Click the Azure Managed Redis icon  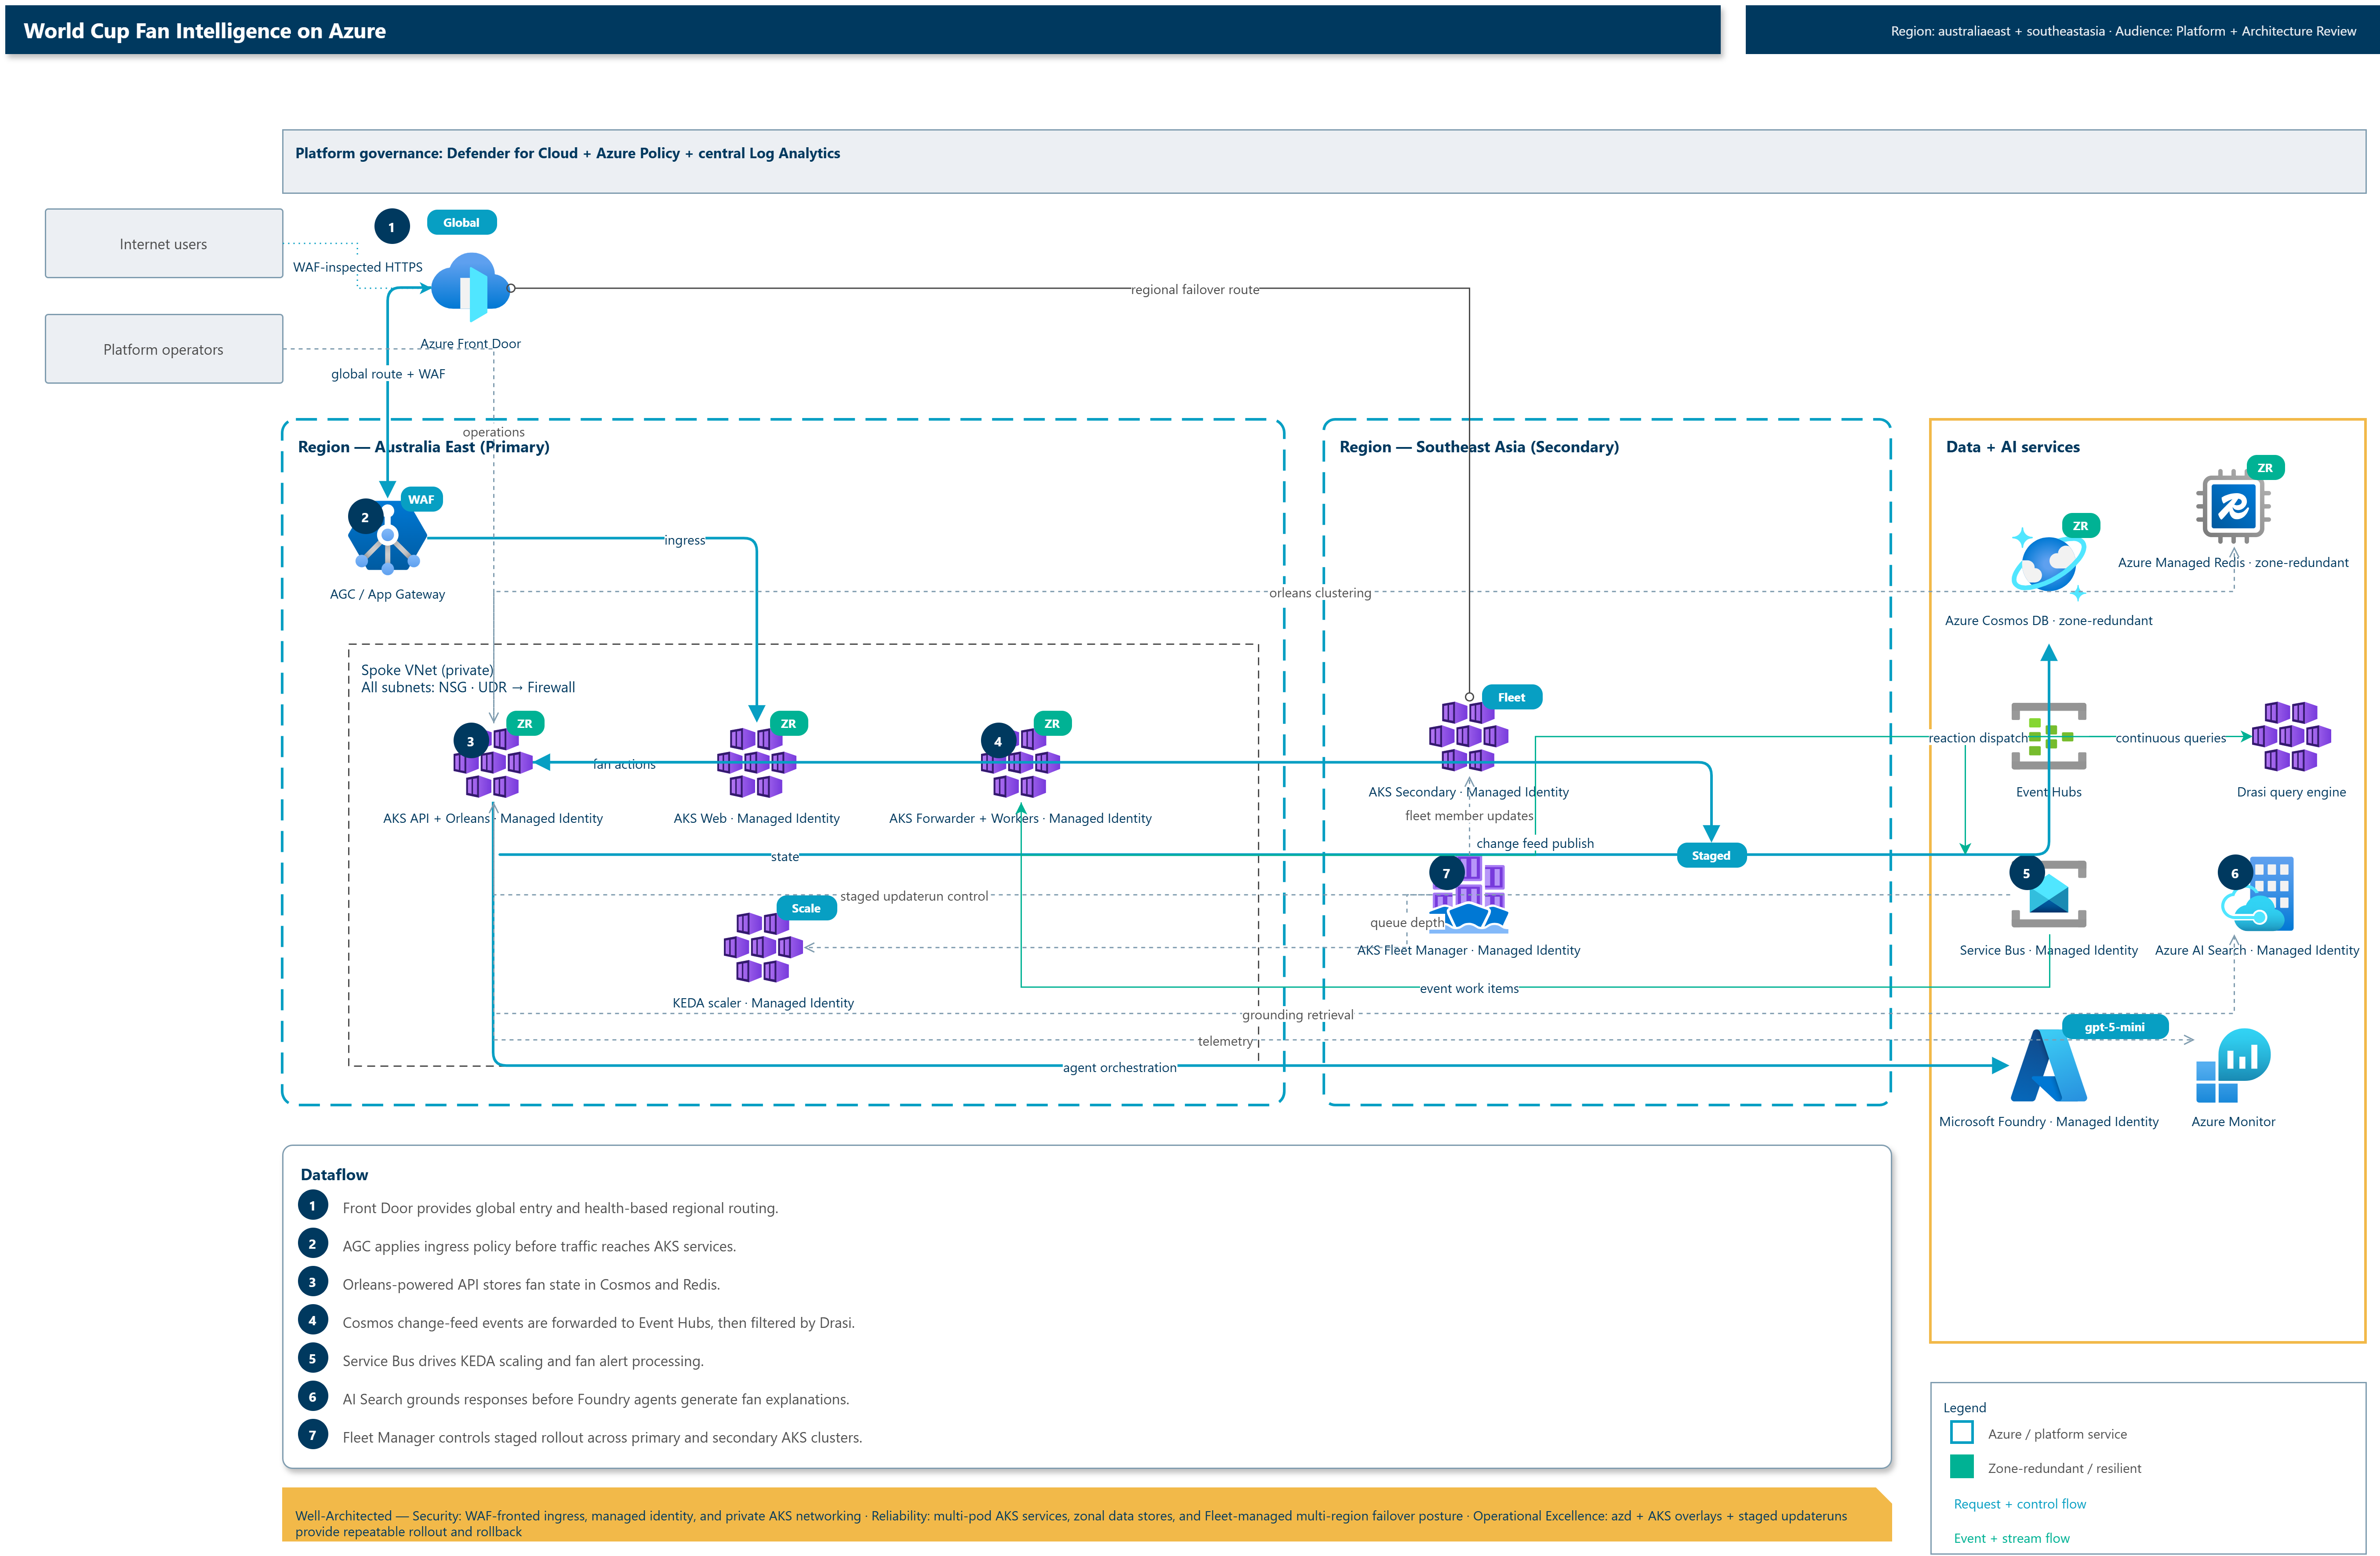[2233, 506]
